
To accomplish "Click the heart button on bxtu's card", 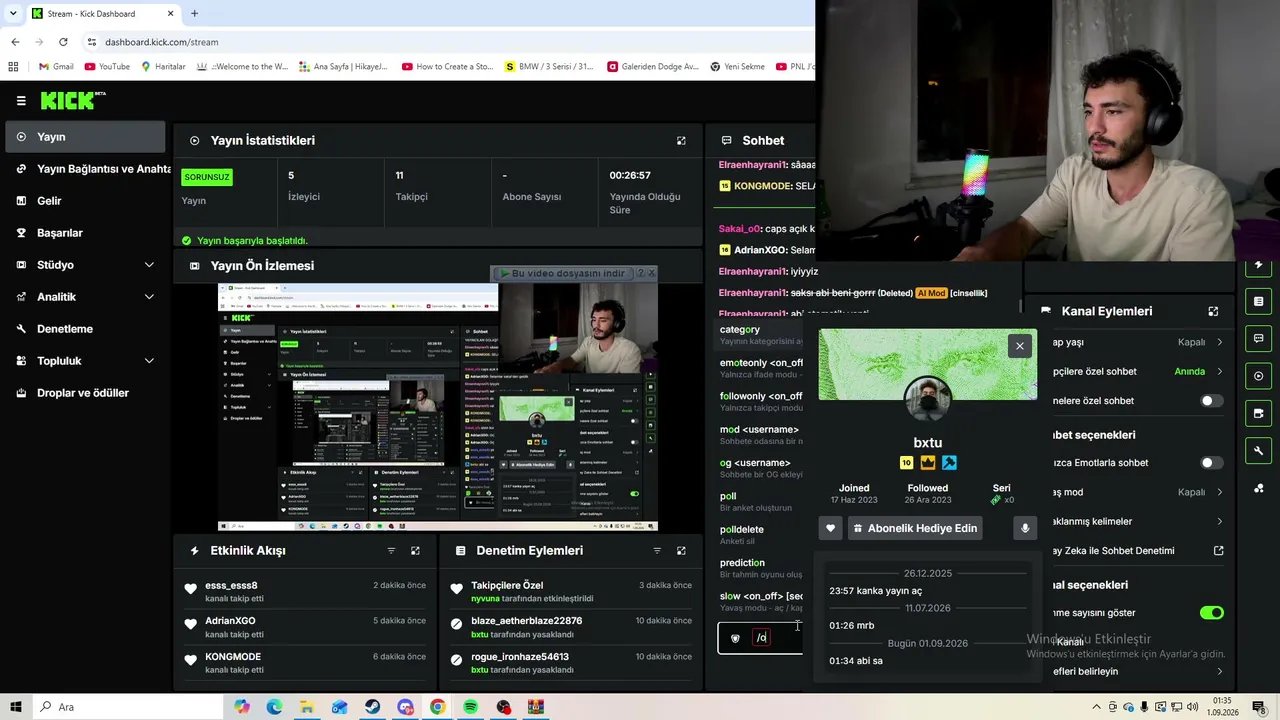I will click(830, 528).
